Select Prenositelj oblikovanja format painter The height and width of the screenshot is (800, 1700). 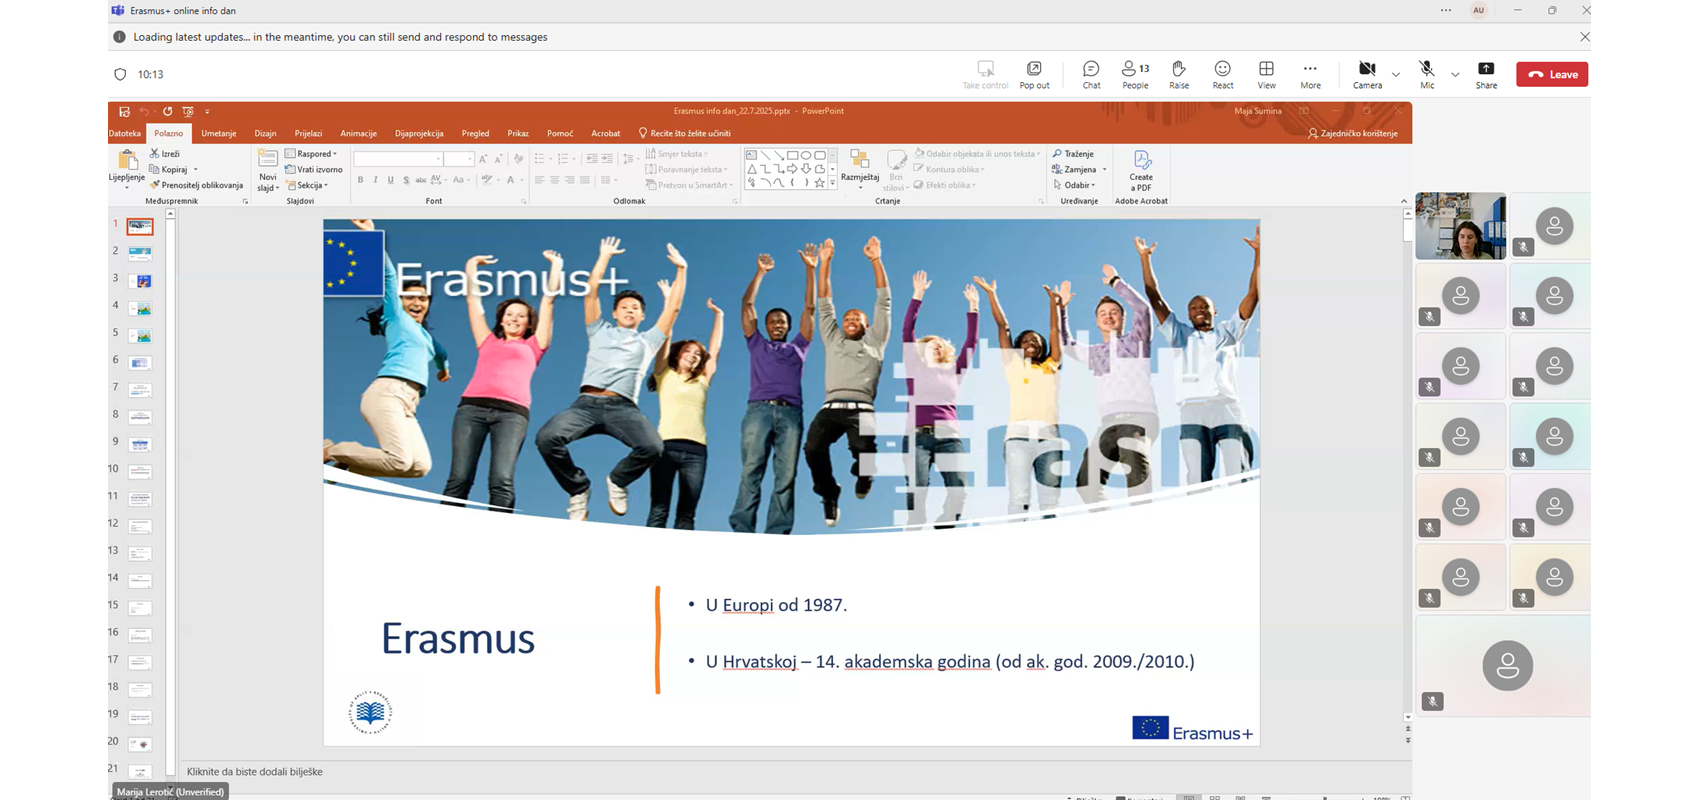[196, 185]
